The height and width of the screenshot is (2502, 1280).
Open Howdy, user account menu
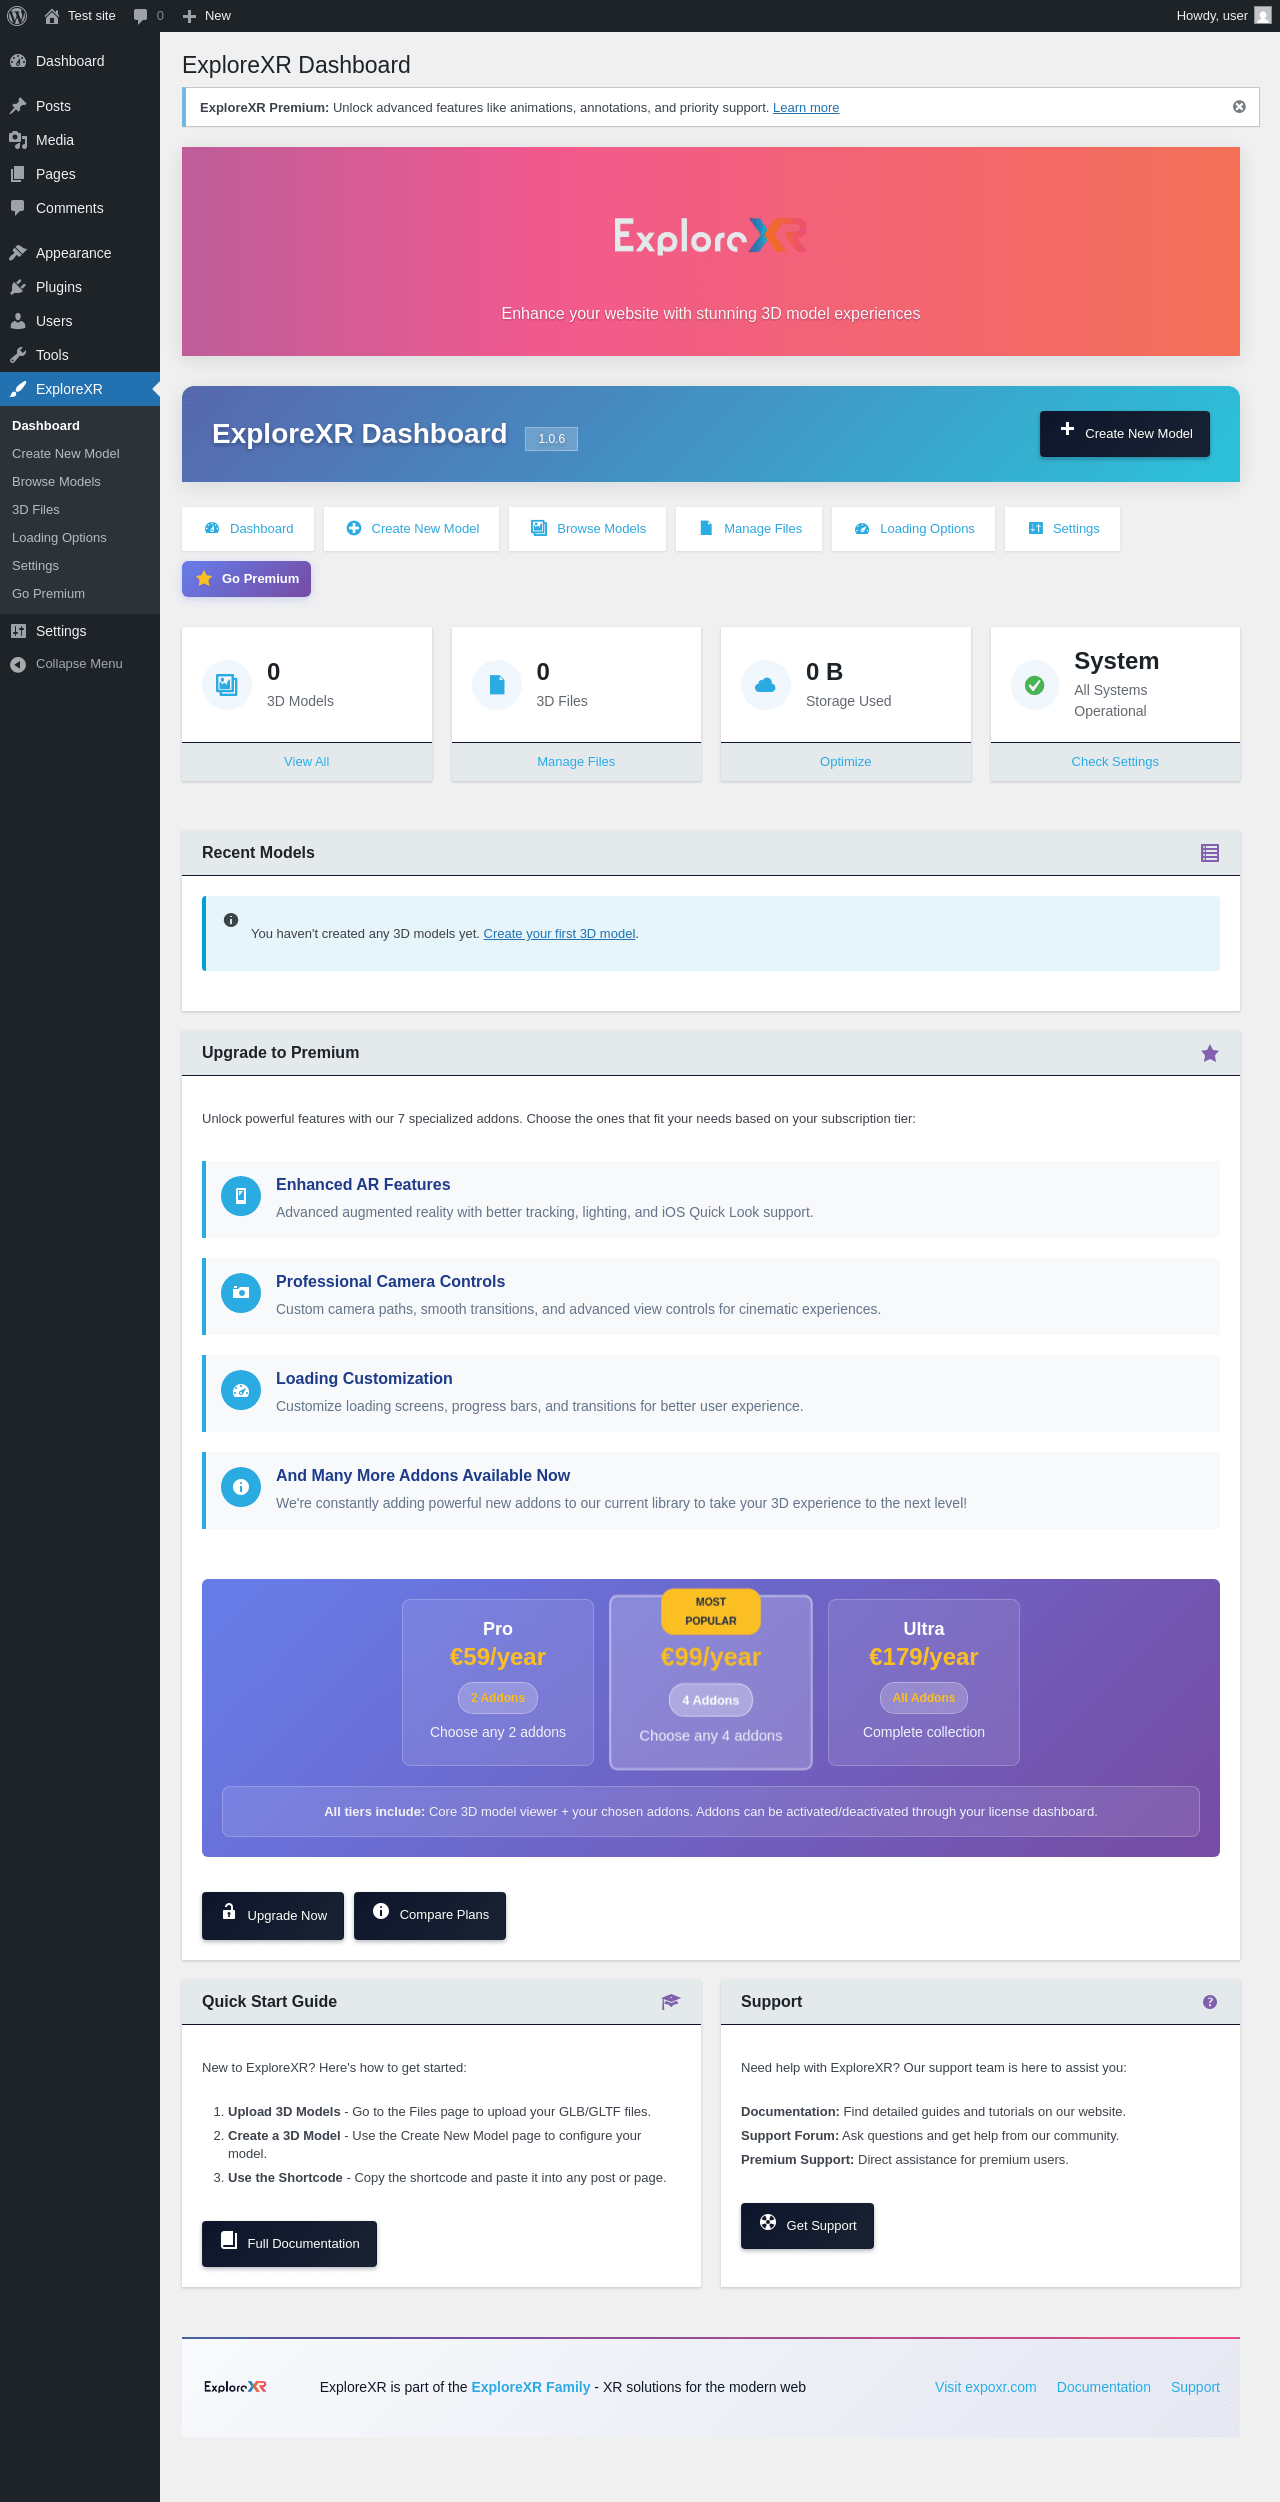tap(1224, 16)
